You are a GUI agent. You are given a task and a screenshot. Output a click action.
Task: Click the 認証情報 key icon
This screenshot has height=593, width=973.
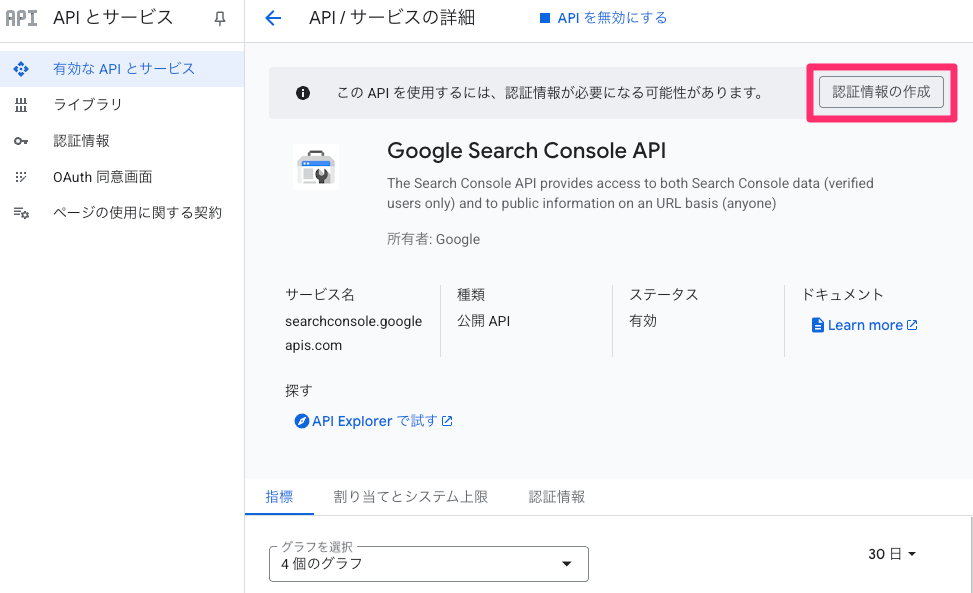click(x=21, y=141)
